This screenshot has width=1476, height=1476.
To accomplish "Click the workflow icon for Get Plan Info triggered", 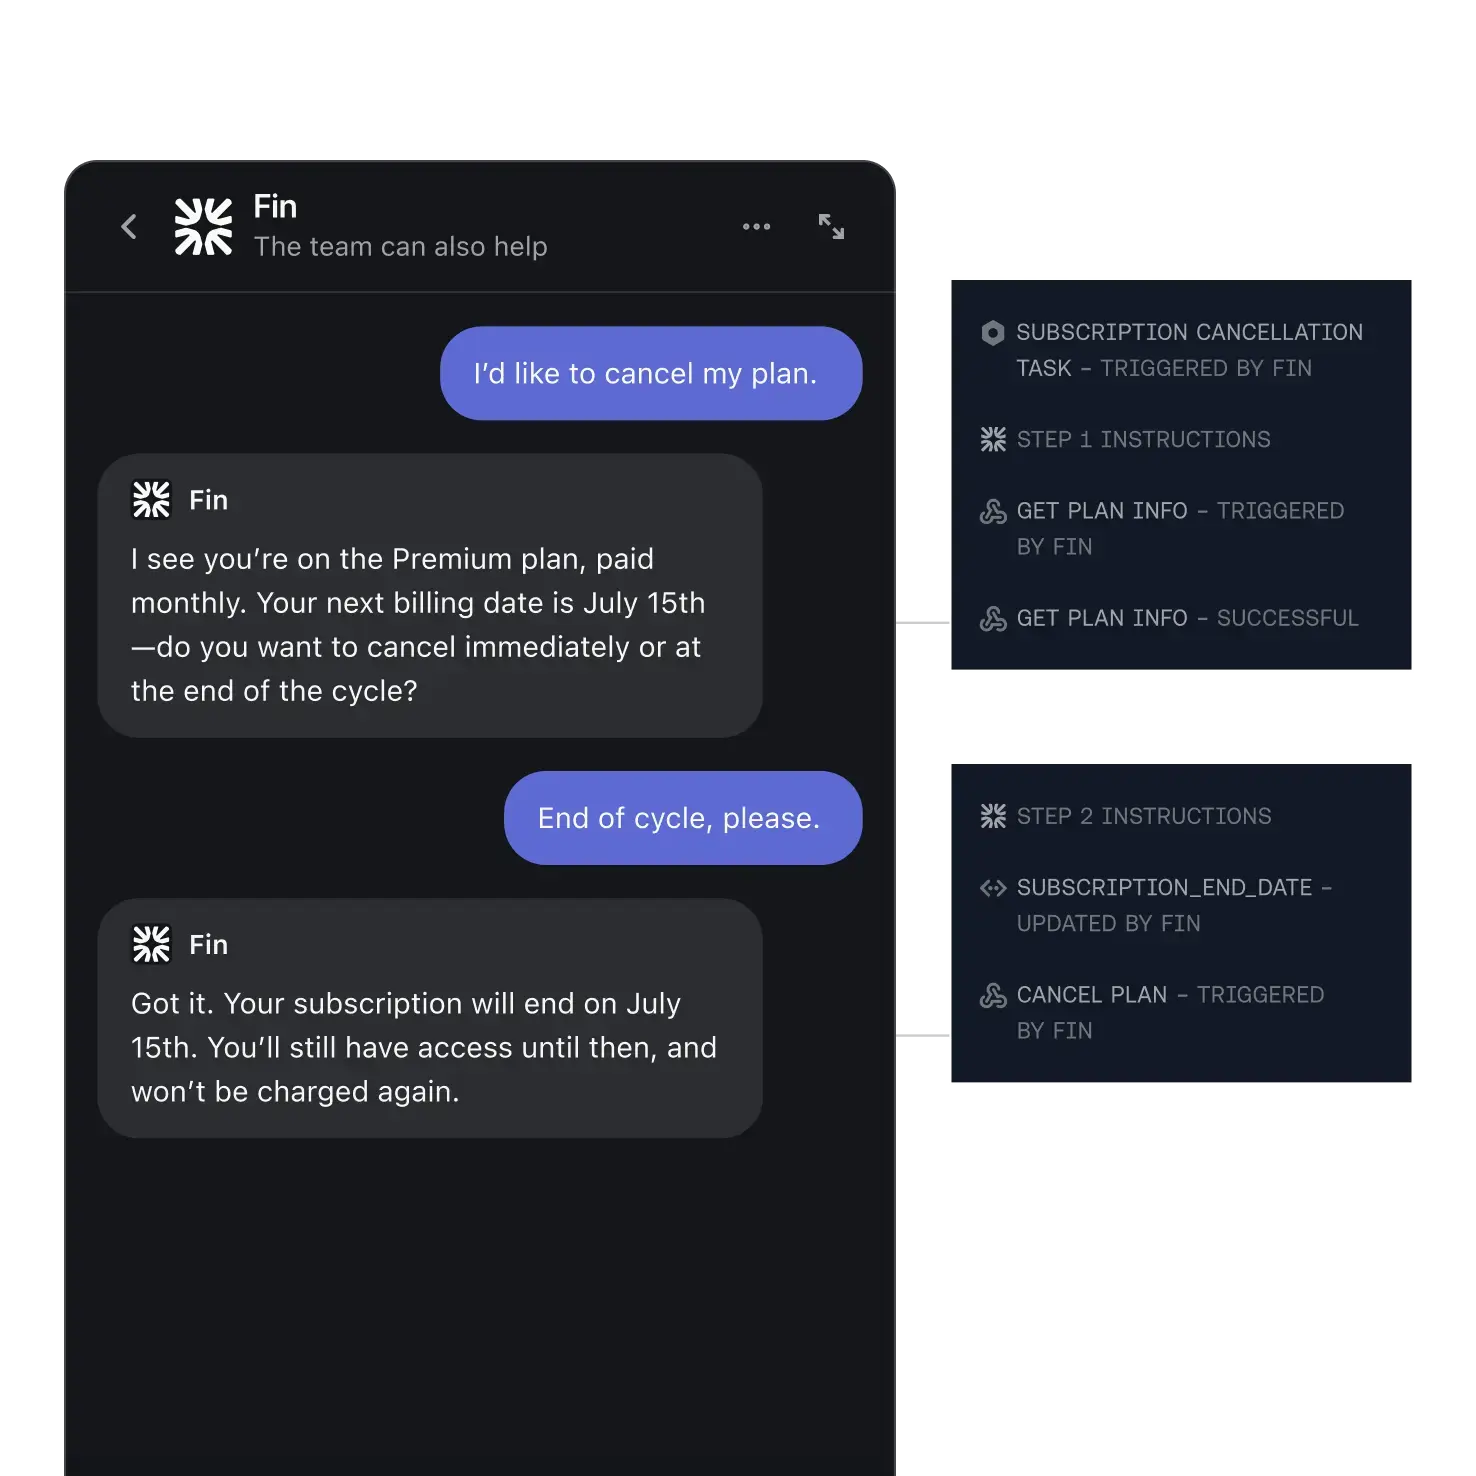I will (x=992, y=511).
